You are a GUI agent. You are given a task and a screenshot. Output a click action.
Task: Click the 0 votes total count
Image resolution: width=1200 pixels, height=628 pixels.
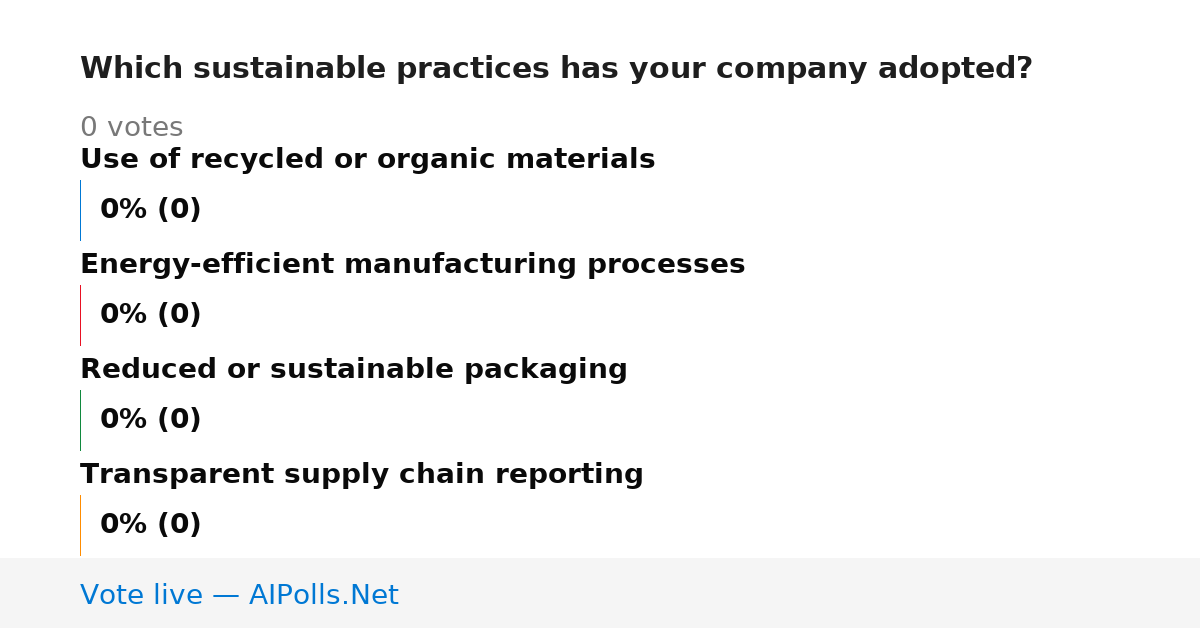click(131, 128)
